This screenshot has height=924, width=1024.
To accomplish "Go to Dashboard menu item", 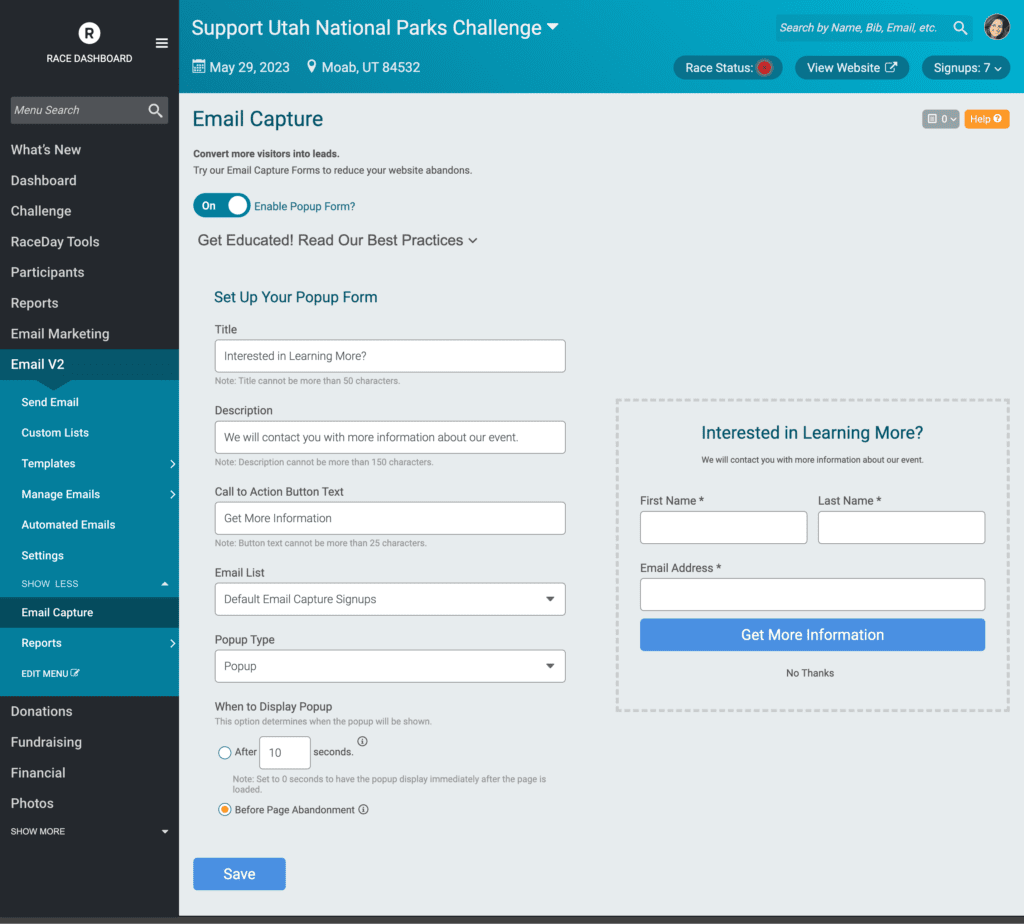I will coord(43,180).
